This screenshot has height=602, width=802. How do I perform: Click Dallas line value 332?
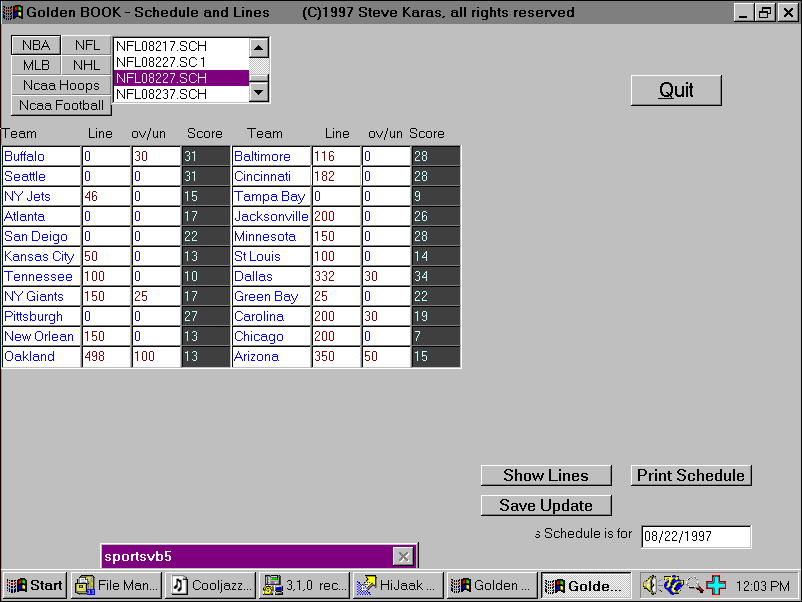(x=337, y=276)
